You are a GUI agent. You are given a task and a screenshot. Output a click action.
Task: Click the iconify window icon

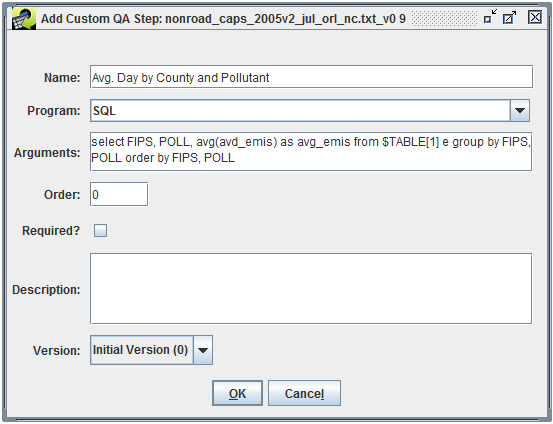pos(490,17)
